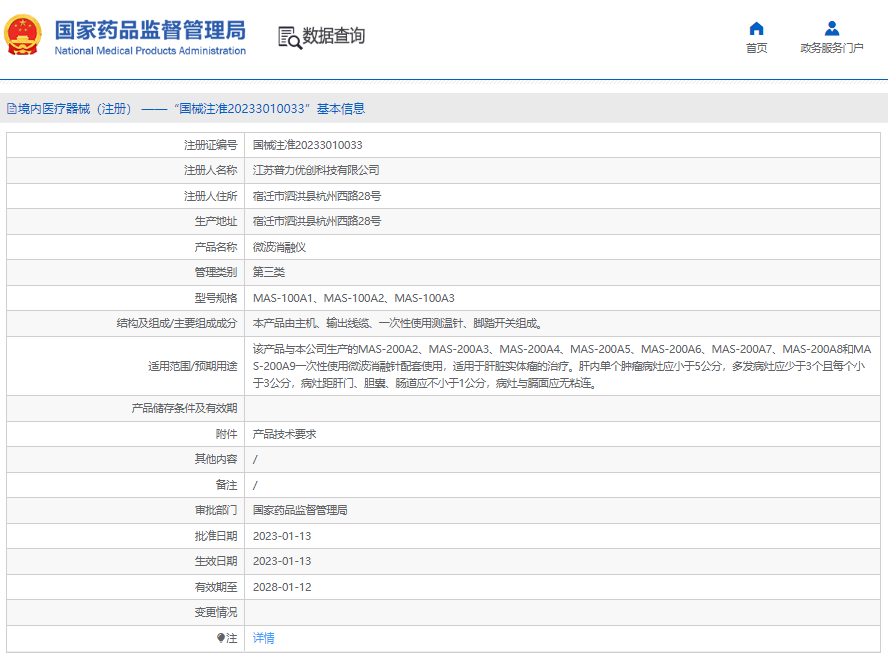Click the document icon before 境内医疗器械

[x=11, y=109]
